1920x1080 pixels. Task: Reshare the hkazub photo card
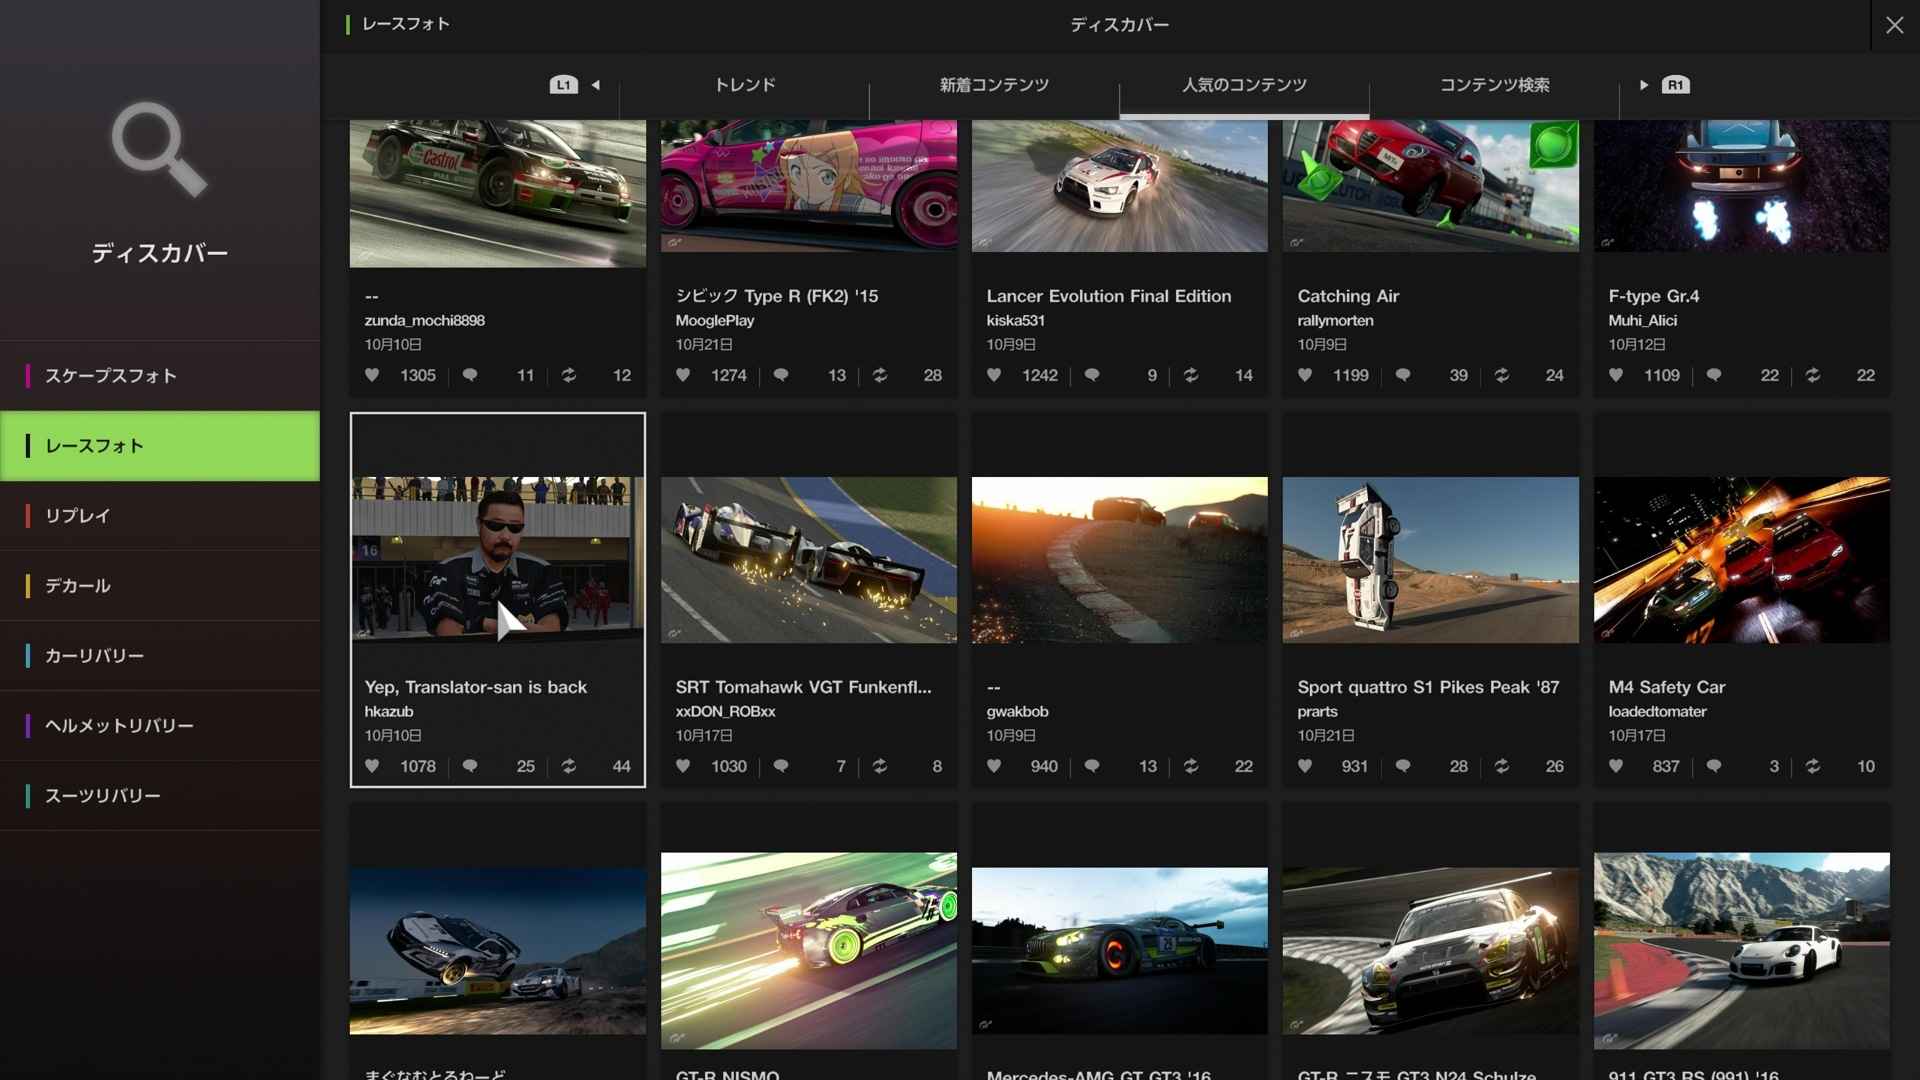(x=568, y=766)
